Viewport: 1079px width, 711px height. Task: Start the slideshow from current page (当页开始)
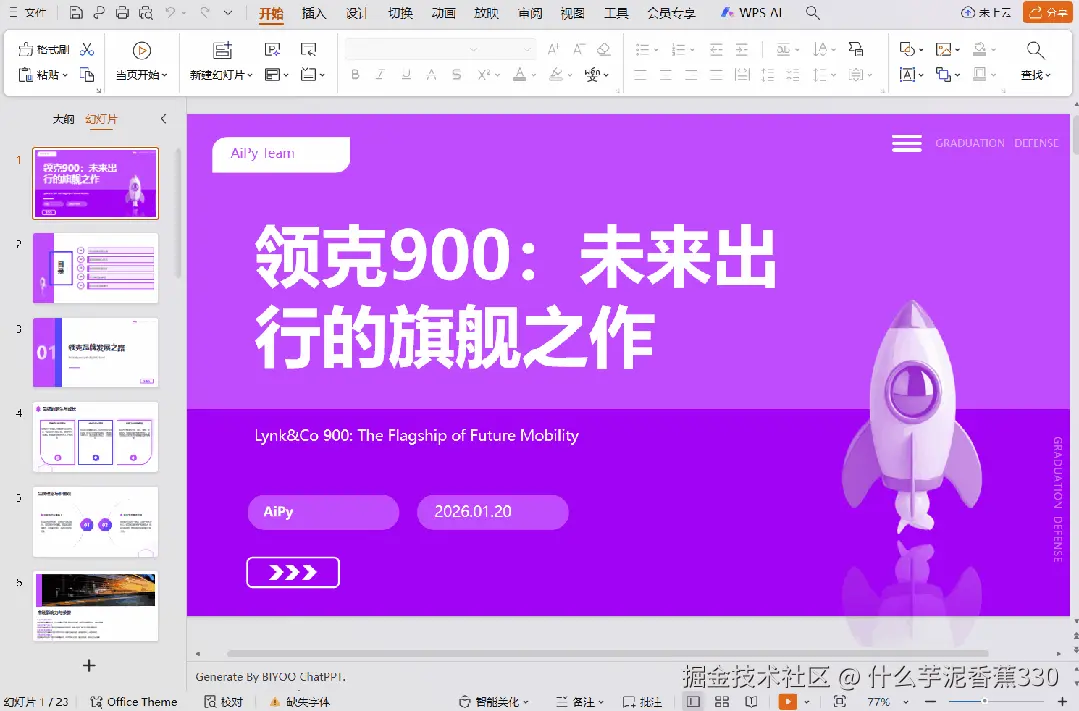click(141, 61)
